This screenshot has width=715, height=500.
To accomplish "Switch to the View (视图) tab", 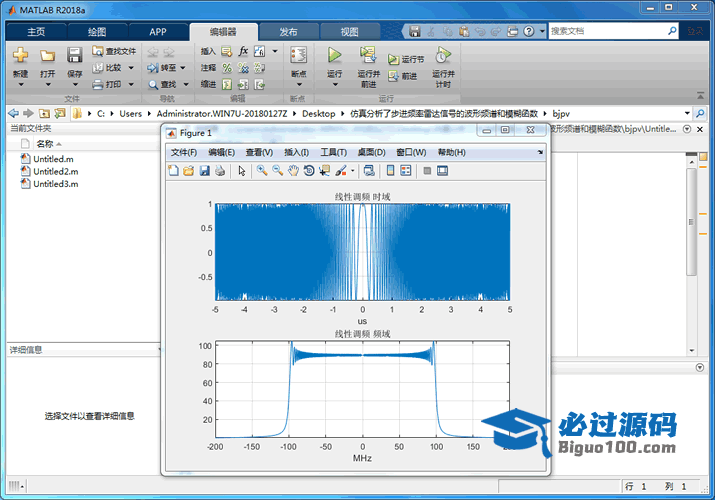I will (349, 32).
